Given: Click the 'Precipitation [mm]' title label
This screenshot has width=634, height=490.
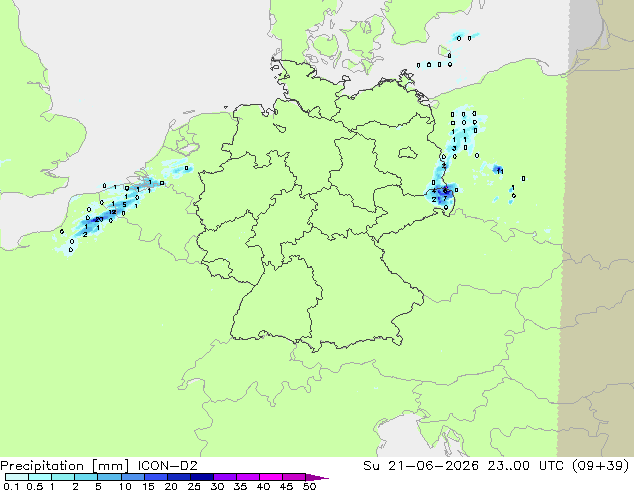Looking at the screenshot, I should click(64, 466).
